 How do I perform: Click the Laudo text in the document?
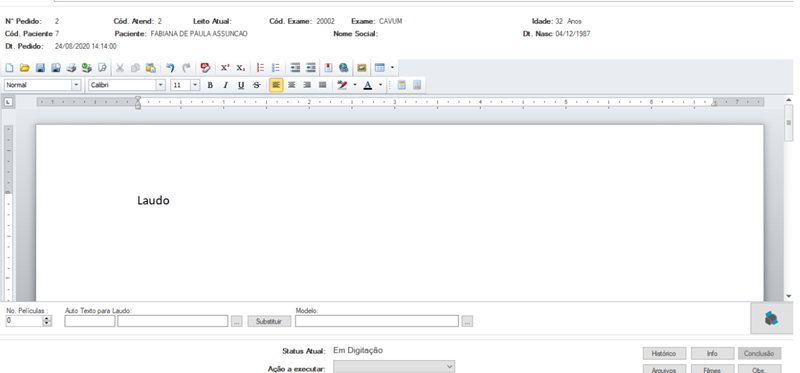(x=153, y=201)
